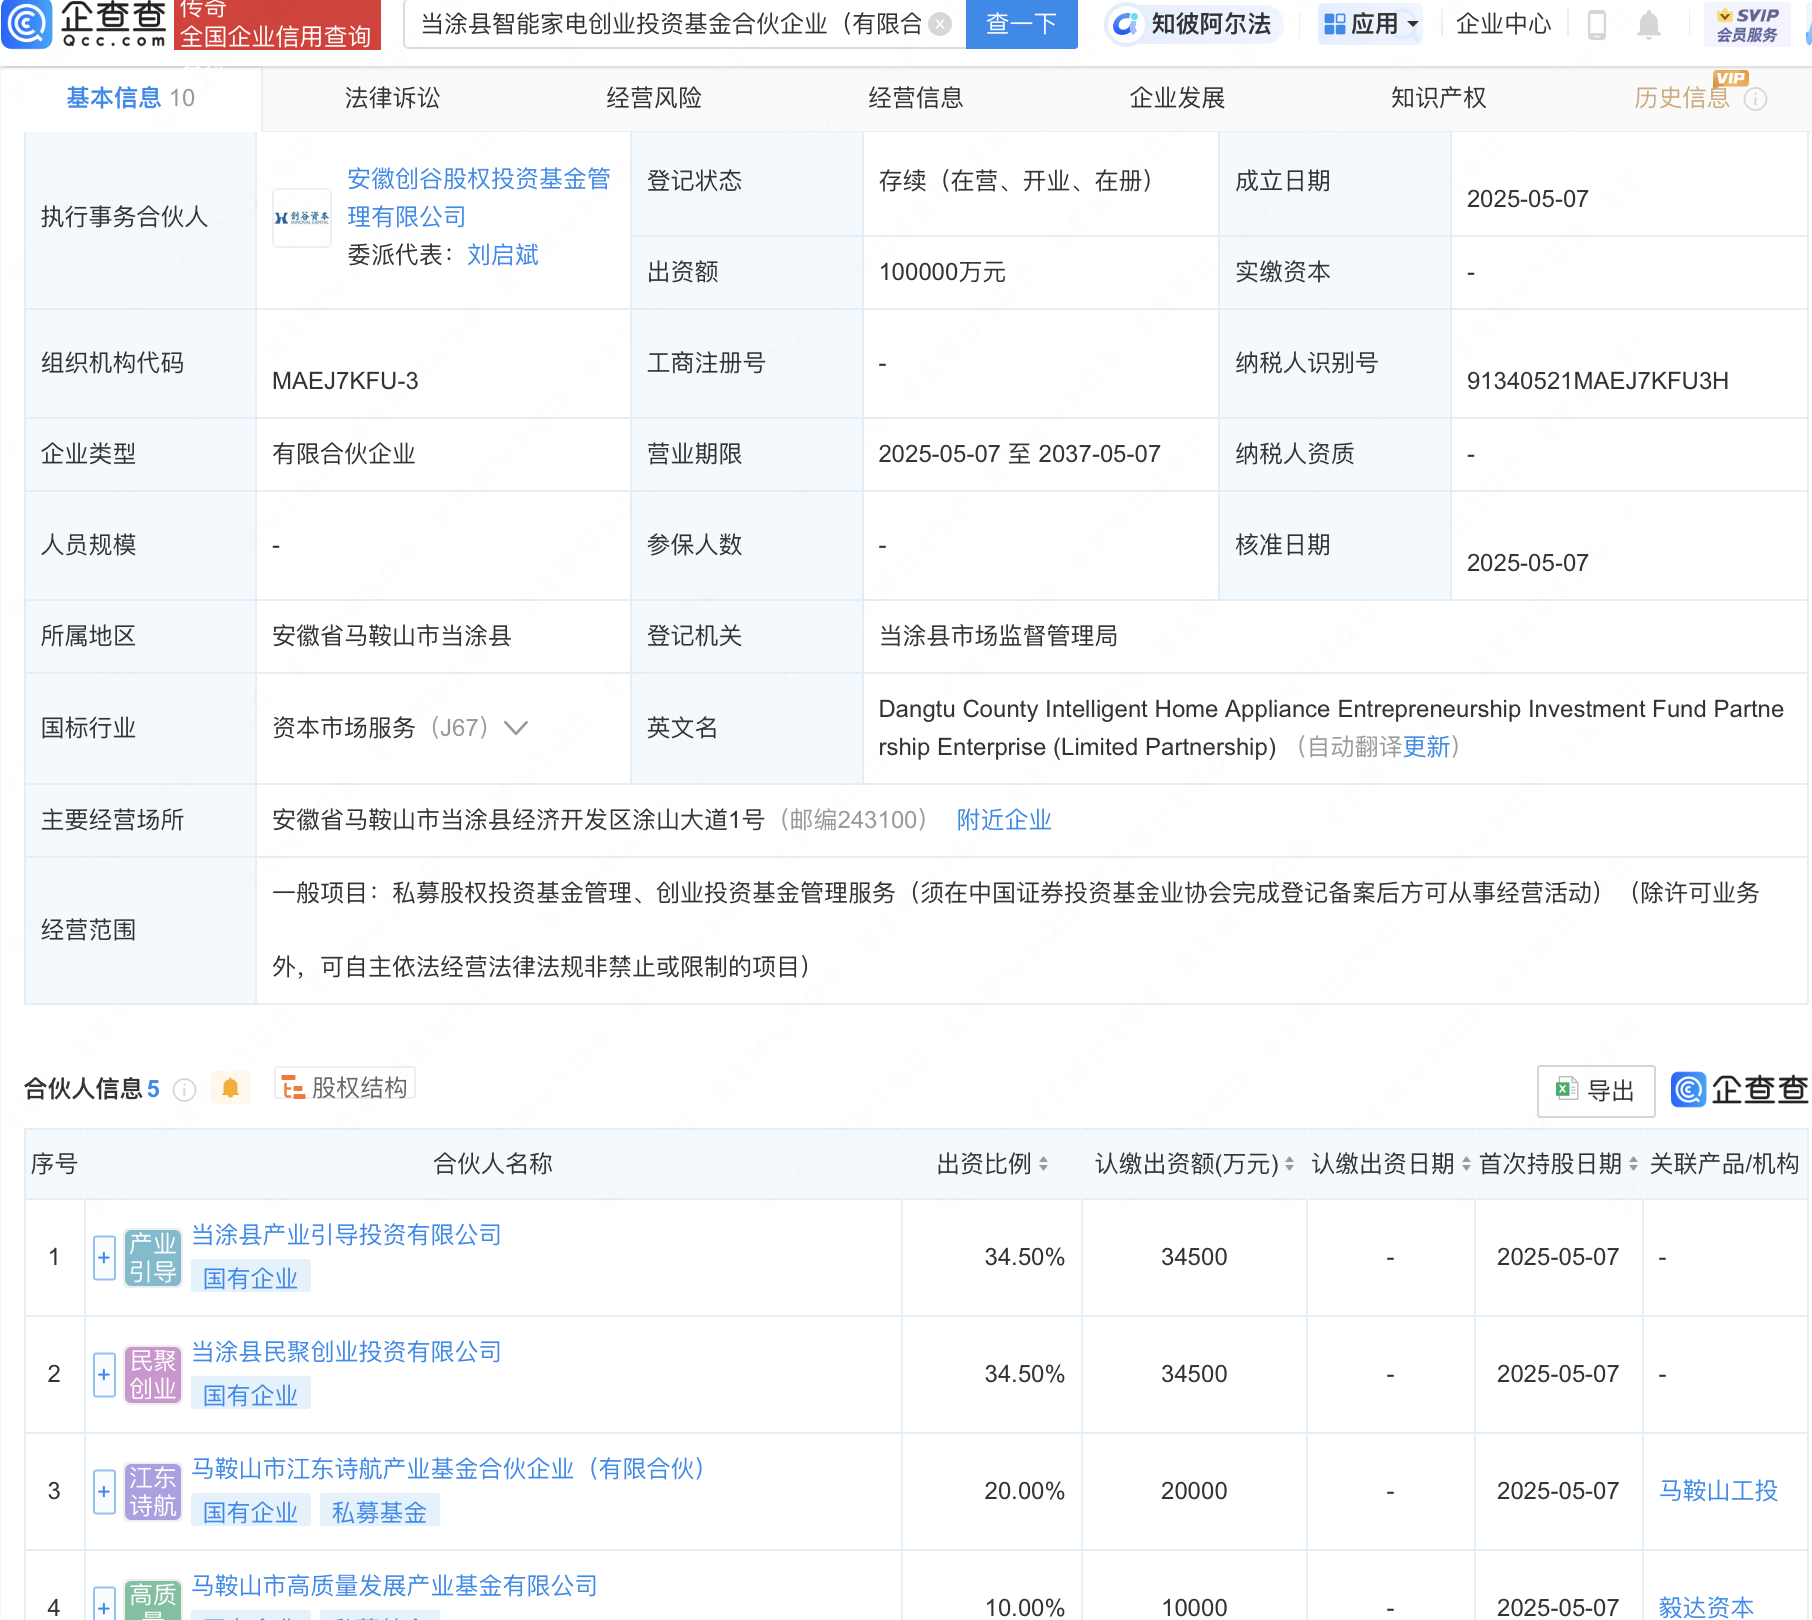Click the yellow bell icon beside 合伙人信息
This screenshot has width=1812, height=1620.
(x=231, y=1087)
